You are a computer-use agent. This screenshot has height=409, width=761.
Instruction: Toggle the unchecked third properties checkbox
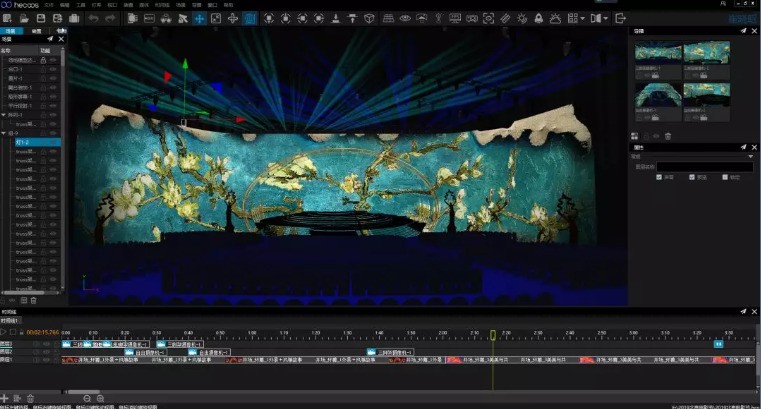click(725, 177)
